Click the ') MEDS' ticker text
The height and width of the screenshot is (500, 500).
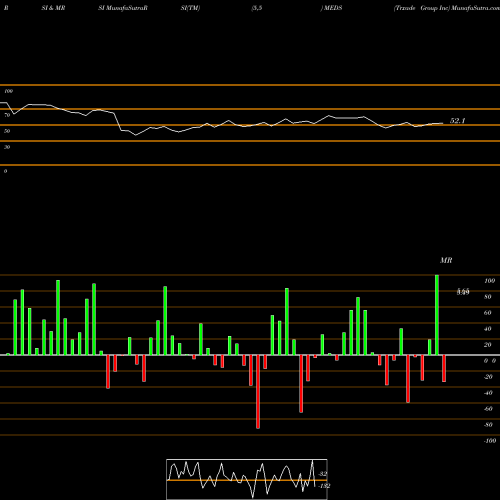[x=331, y=8]
